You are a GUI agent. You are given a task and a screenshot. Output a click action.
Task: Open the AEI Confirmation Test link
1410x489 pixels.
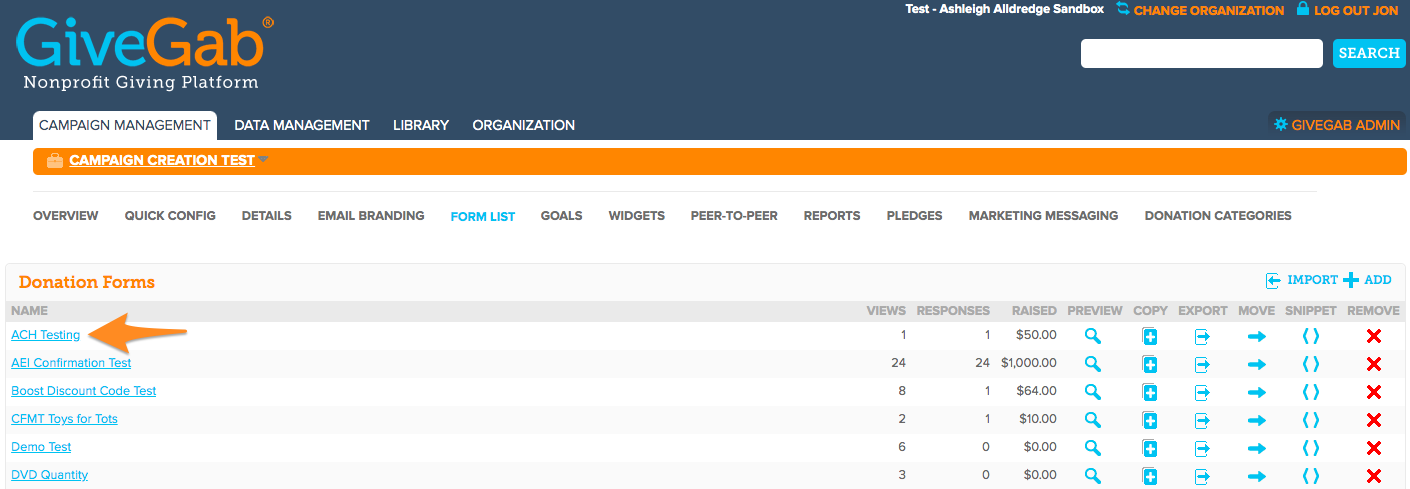[71, 363]
